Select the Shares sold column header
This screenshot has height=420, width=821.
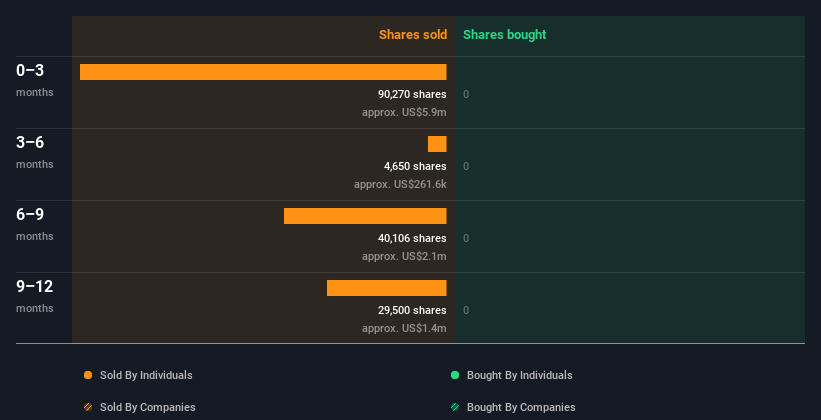pos(412,35)
